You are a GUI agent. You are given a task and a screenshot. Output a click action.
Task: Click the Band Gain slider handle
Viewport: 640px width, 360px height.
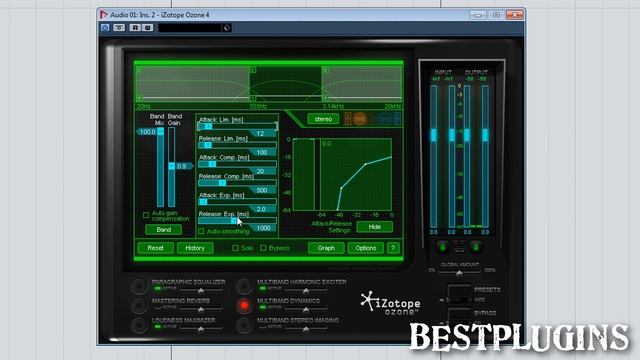click(172, 166)
